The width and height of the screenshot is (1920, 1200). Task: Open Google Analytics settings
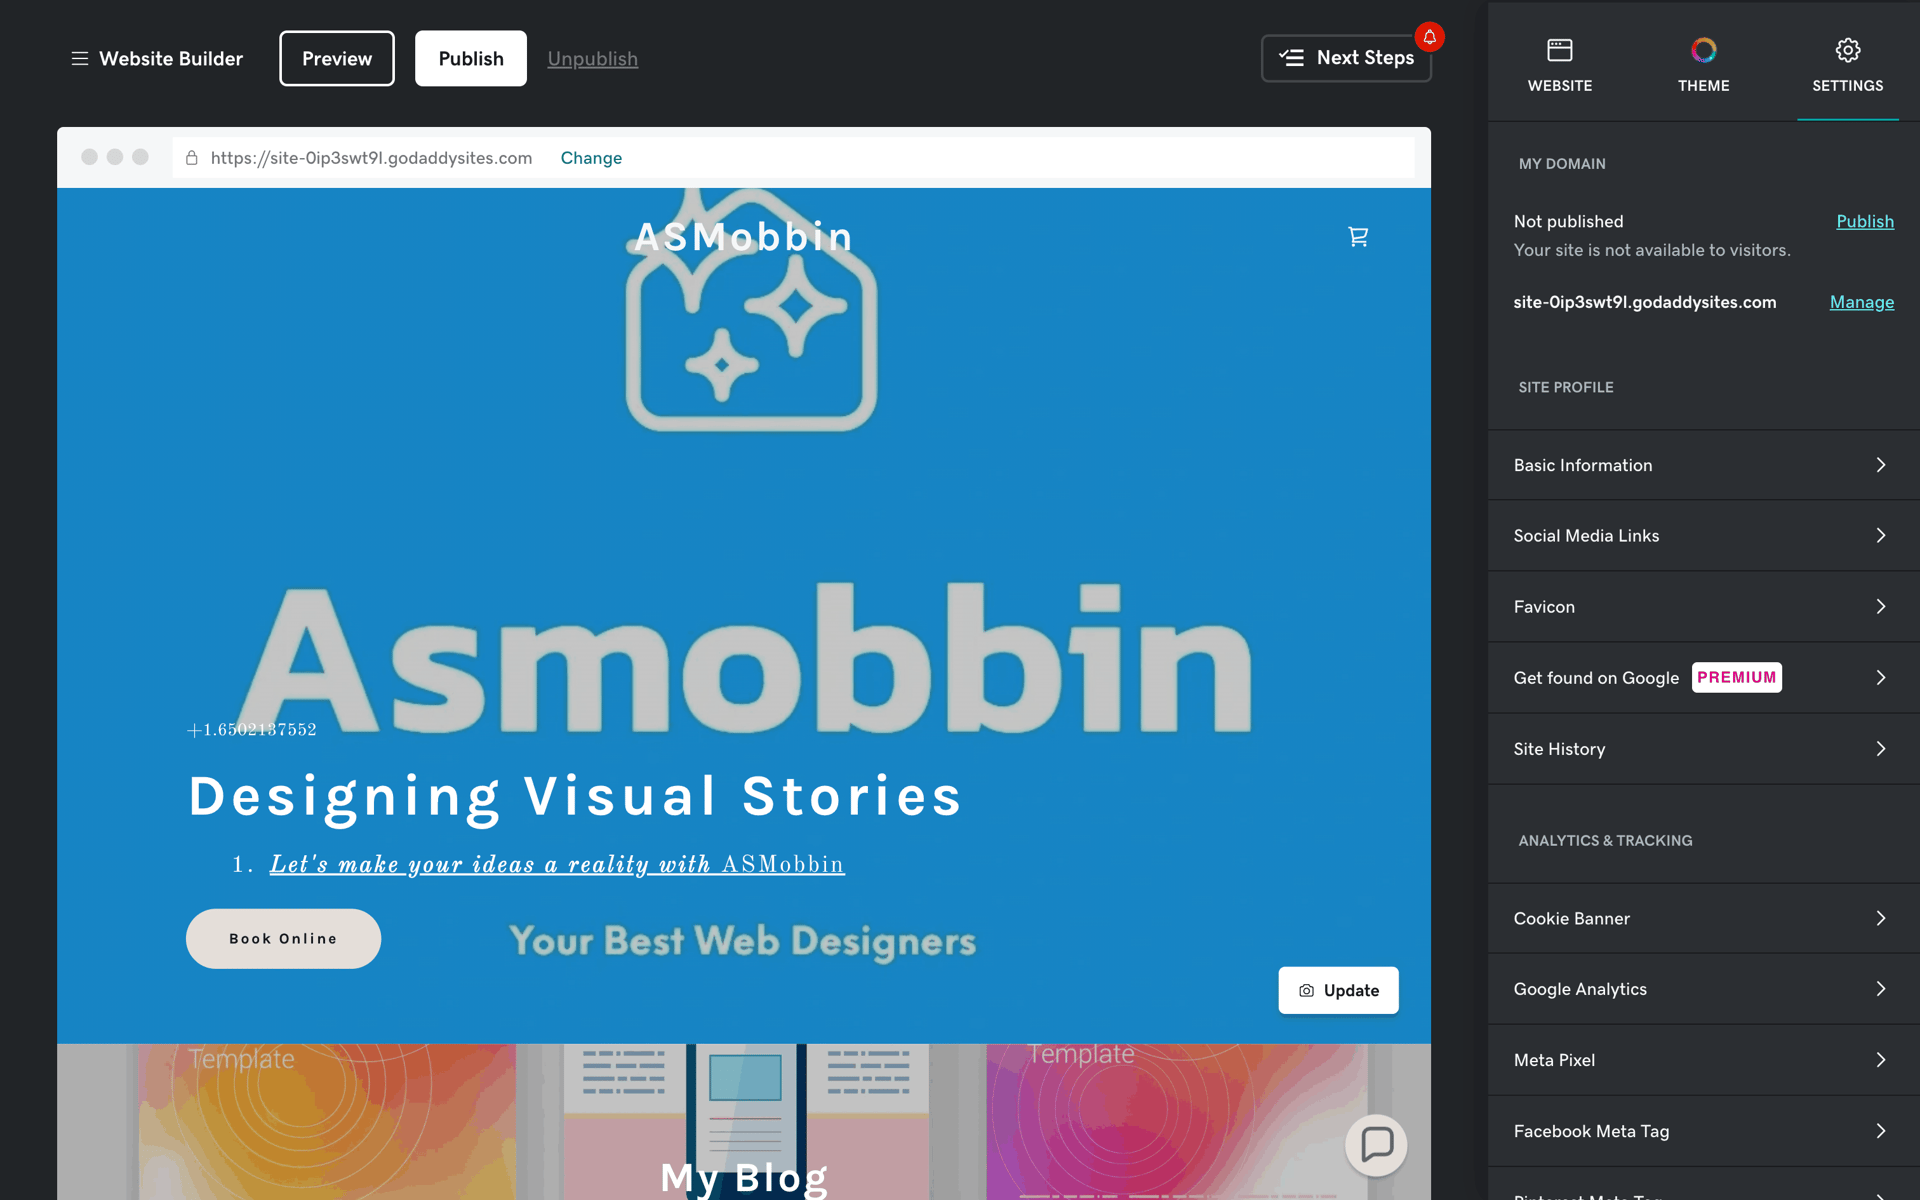pos(1704,989)
